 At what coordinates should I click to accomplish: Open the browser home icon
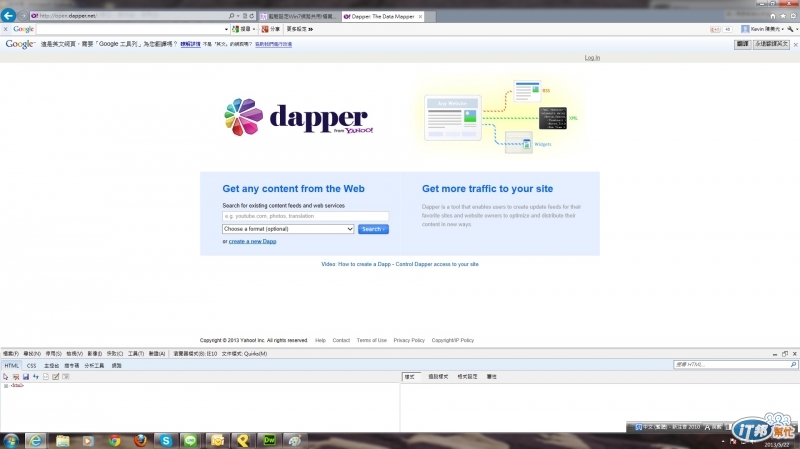point(773,16)
